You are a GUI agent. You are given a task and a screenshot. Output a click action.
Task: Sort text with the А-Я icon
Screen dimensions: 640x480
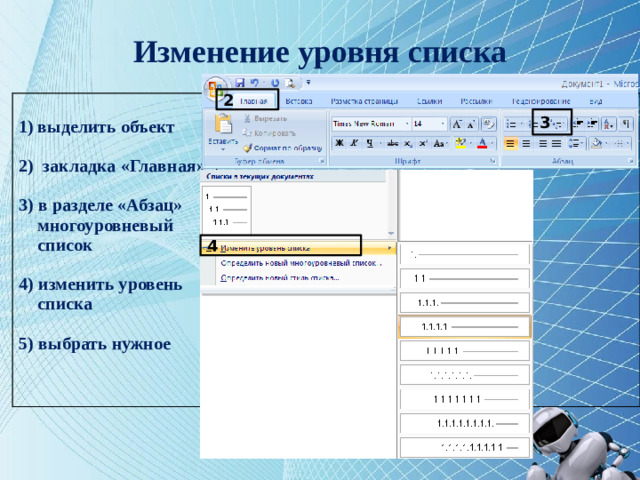tap(609, 124)
